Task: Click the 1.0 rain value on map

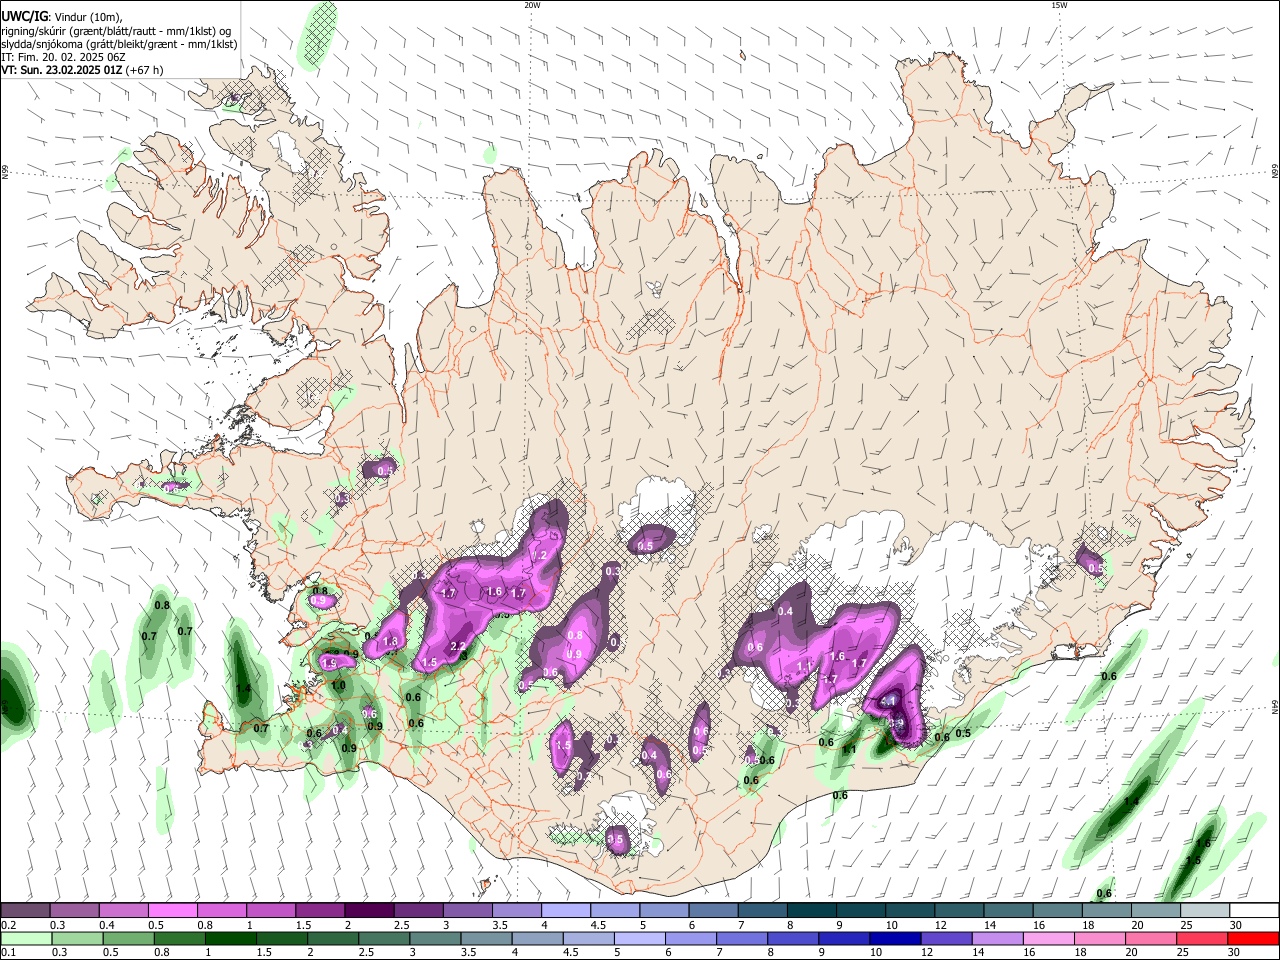Action: coord(338,686)
